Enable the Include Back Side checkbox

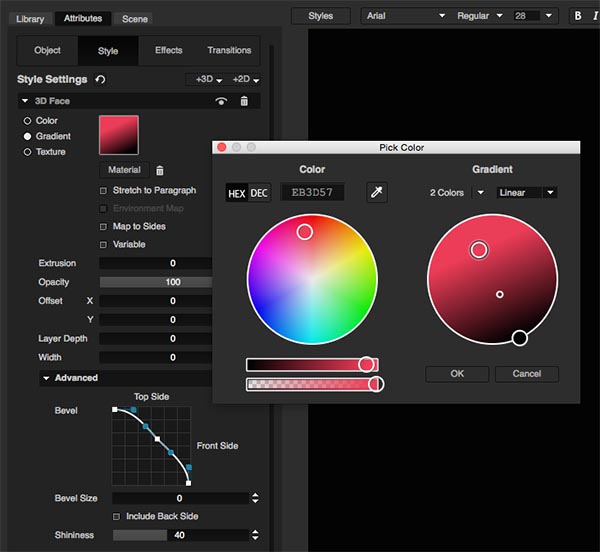coord(117,517)
